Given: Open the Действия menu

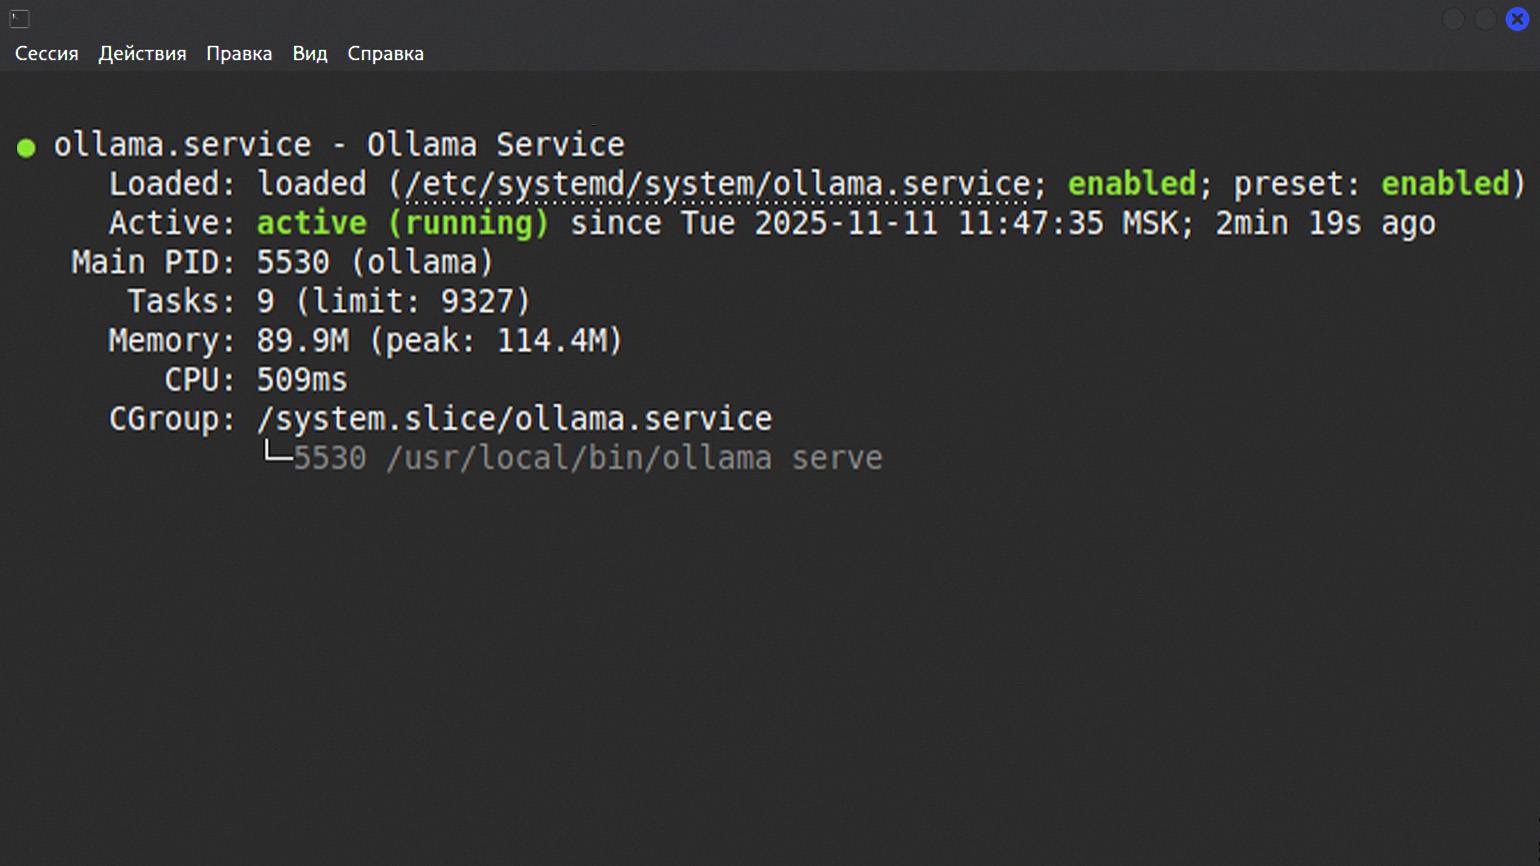Looking at the screenshot, I should pyautogui.click(x=142, y=54).
